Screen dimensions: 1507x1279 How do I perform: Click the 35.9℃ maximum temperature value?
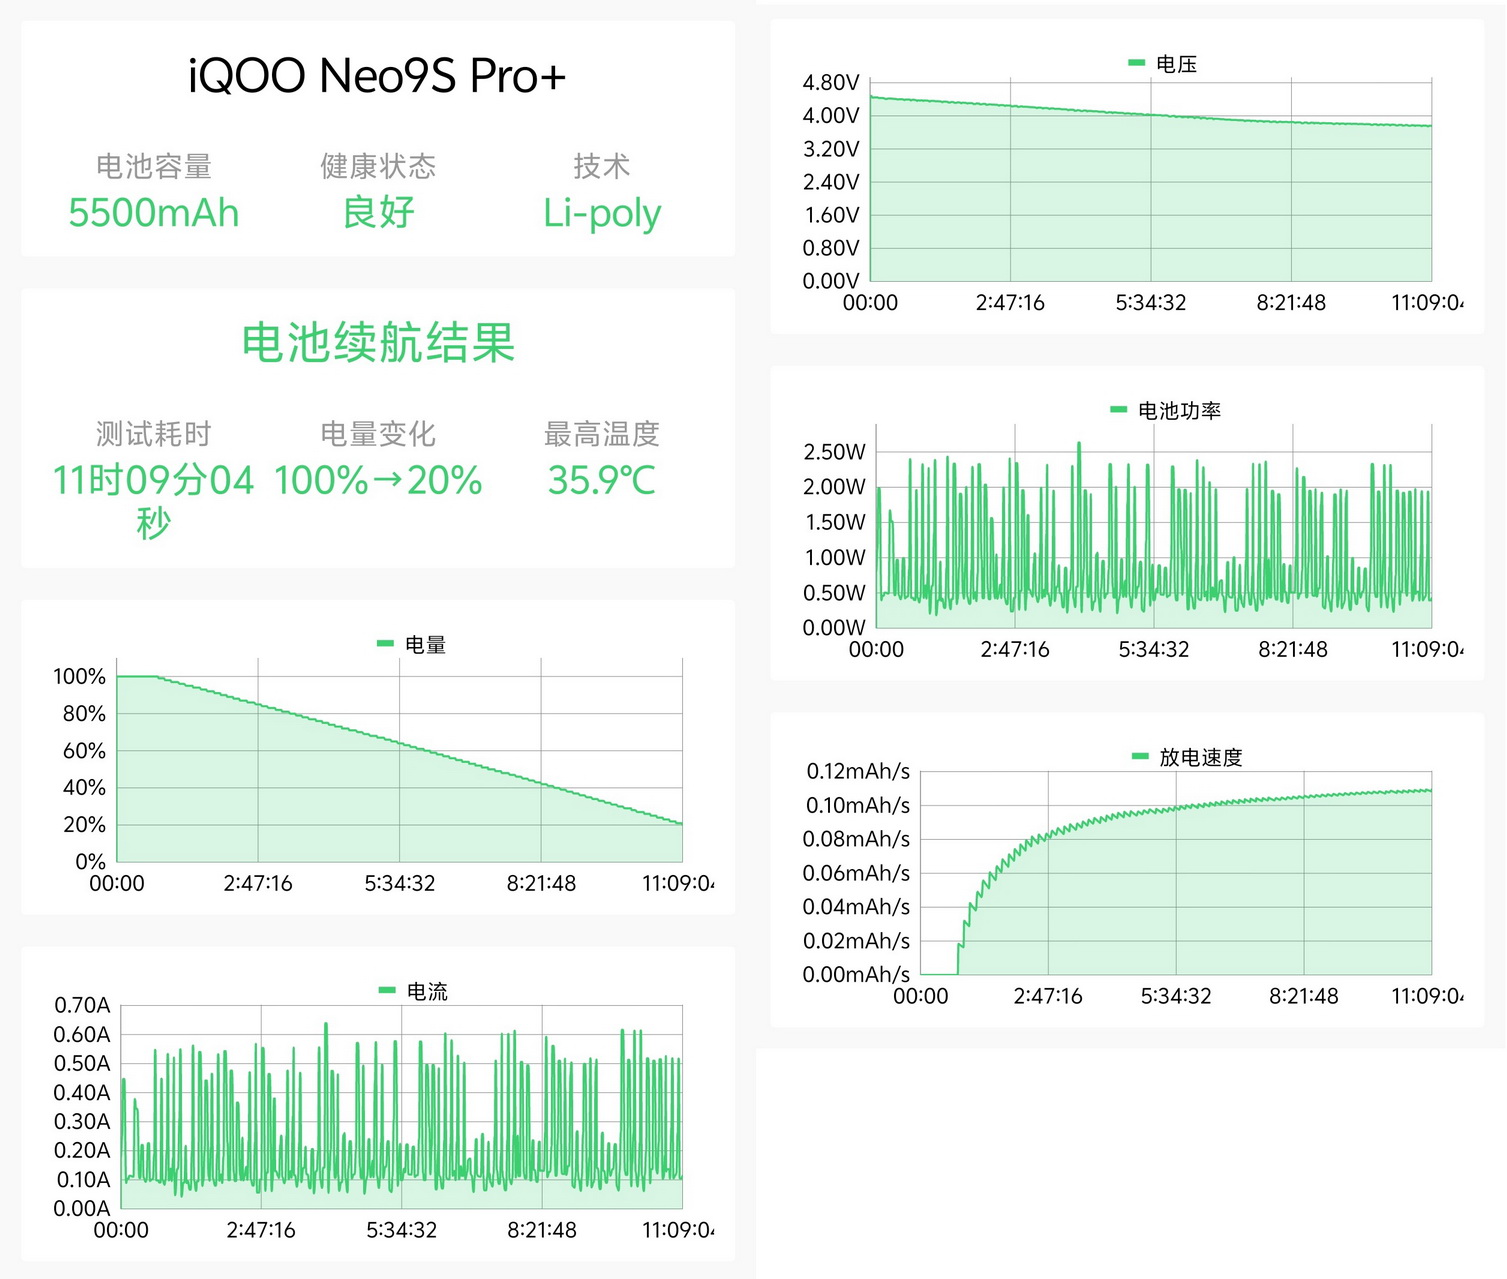(x=602, y=481)
